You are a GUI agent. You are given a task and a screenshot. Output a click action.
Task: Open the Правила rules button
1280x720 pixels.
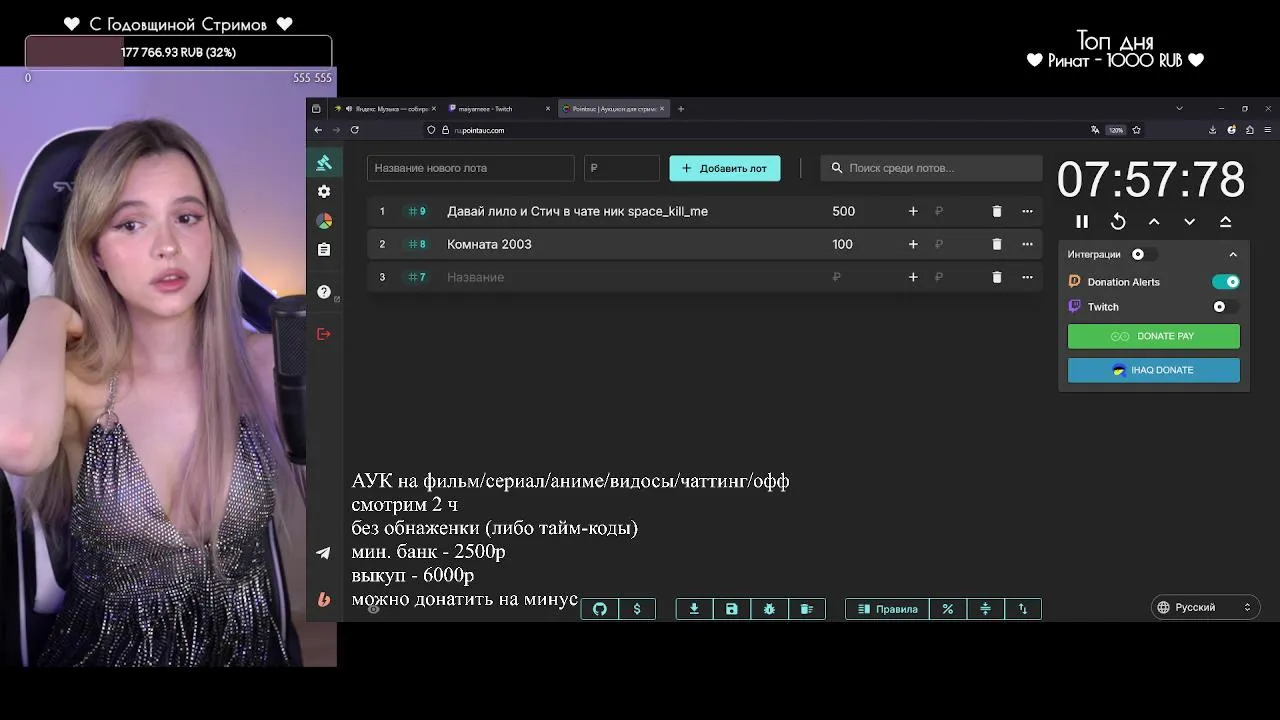[x=888, y=609]
